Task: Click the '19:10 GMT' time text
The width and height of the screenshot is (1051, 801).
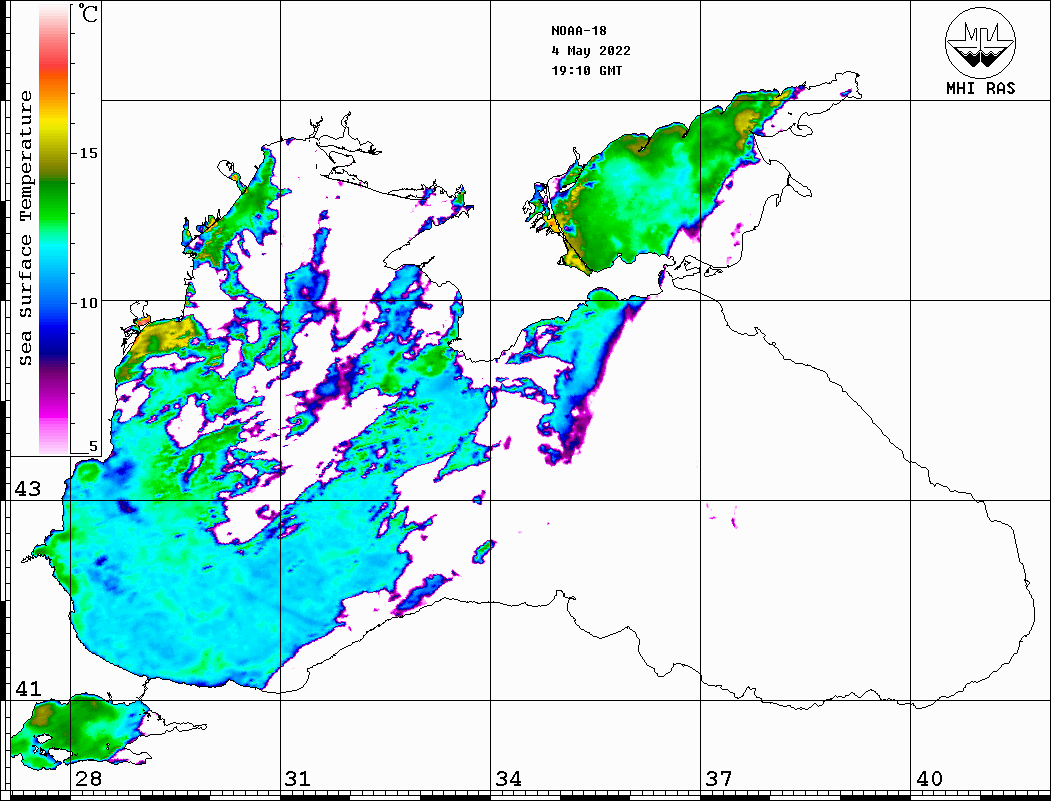Action: coord(586,70)
